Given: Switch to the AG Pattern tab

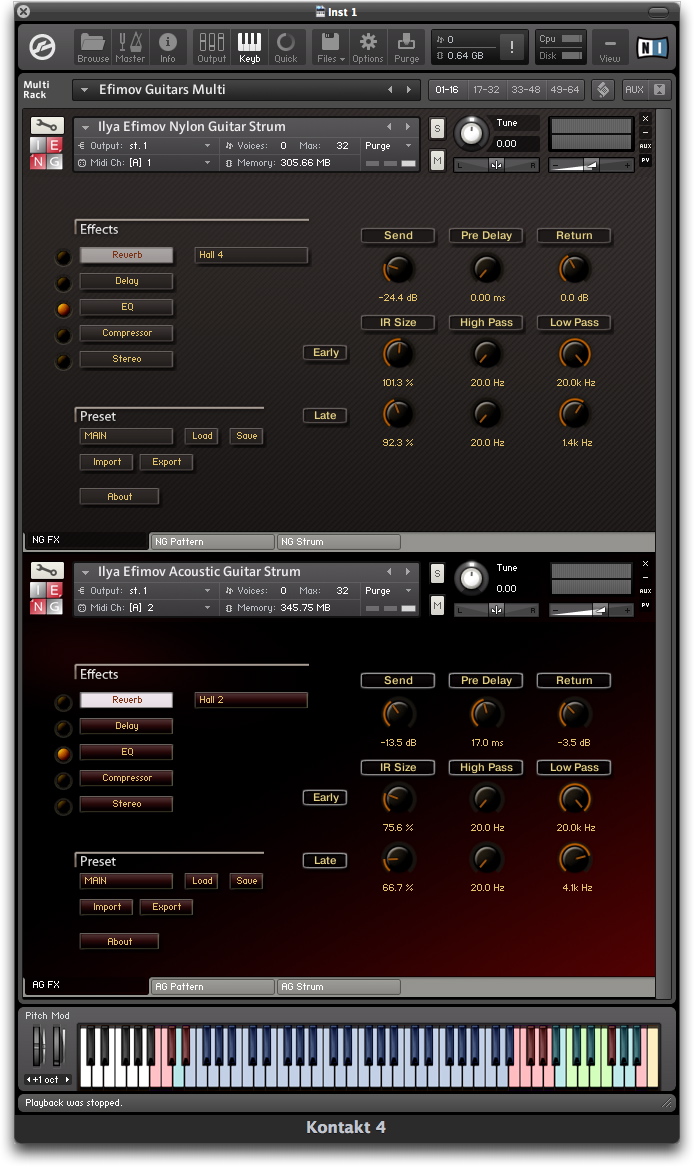Looking at the screenshot, I should click(212, 987).
